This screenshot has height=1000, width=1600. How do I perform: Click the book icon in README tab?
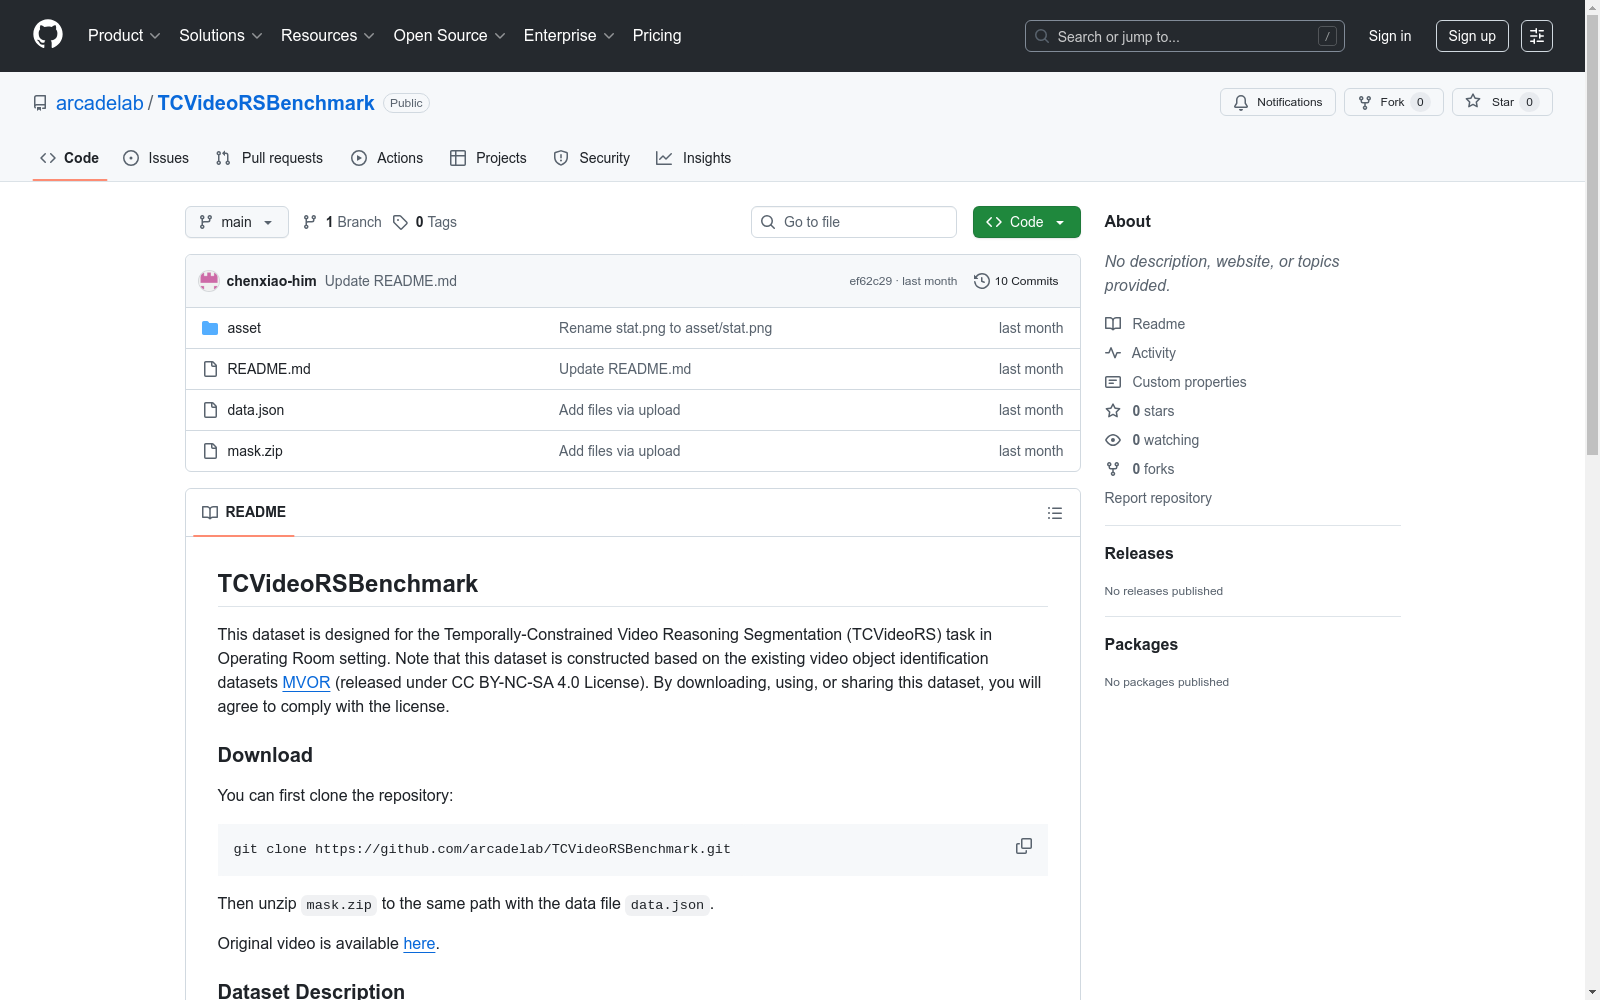(210, 512)
